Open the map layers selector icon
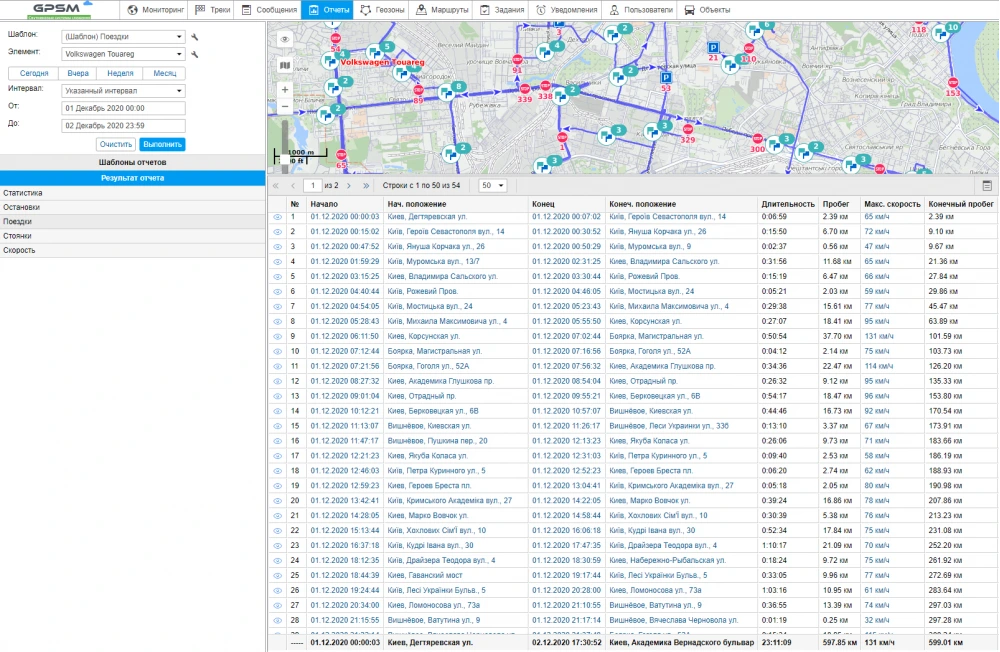This screenshot has width=1000, height=652. (285, 65)
